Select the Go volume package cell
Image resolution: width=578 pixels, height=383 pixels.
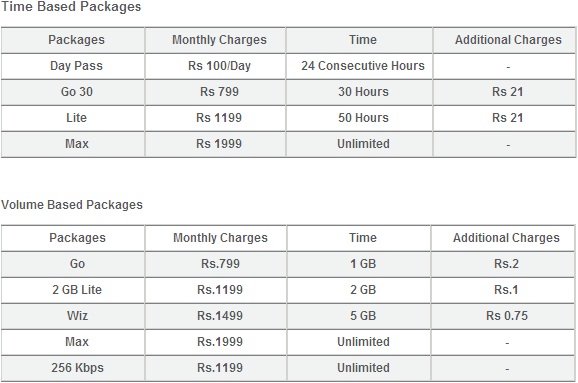pyautogui.click(x=77, y=264)
